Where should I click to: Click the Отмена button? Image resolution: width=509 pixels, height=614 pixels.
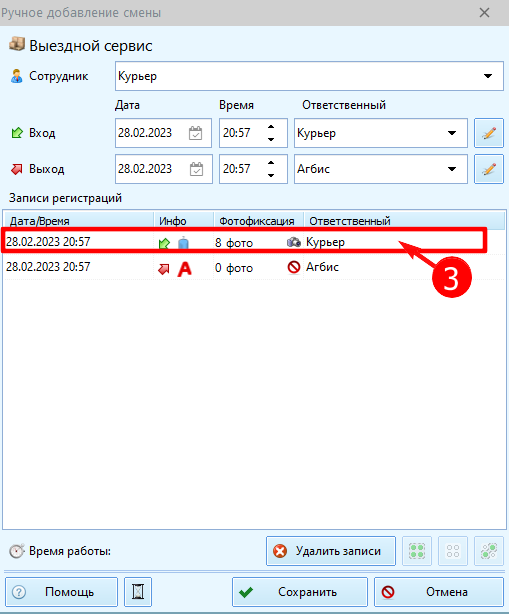439,592
